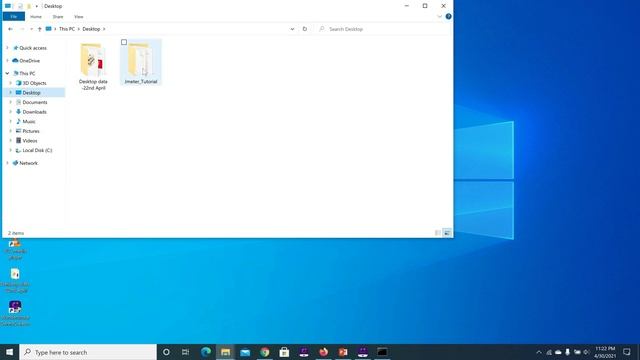Open Microsoft Store from taskbar
Viewport: 640px width, 360px height.
[284, 352]
